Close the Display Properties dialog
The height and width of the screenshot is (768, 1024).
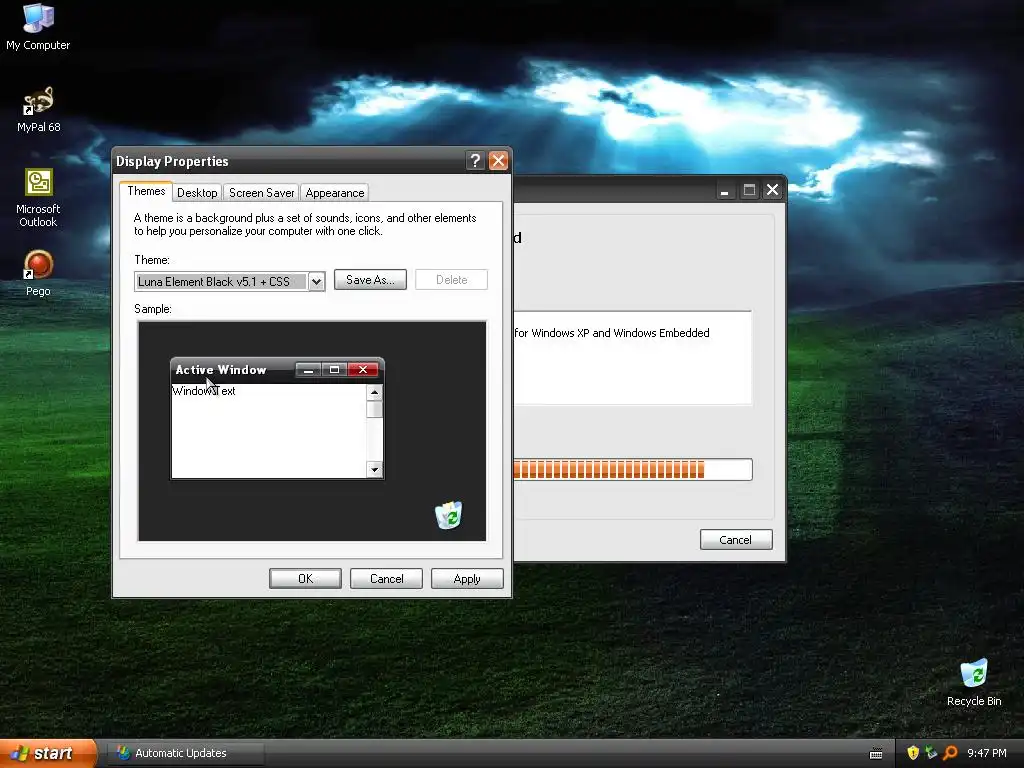point(498,161)
